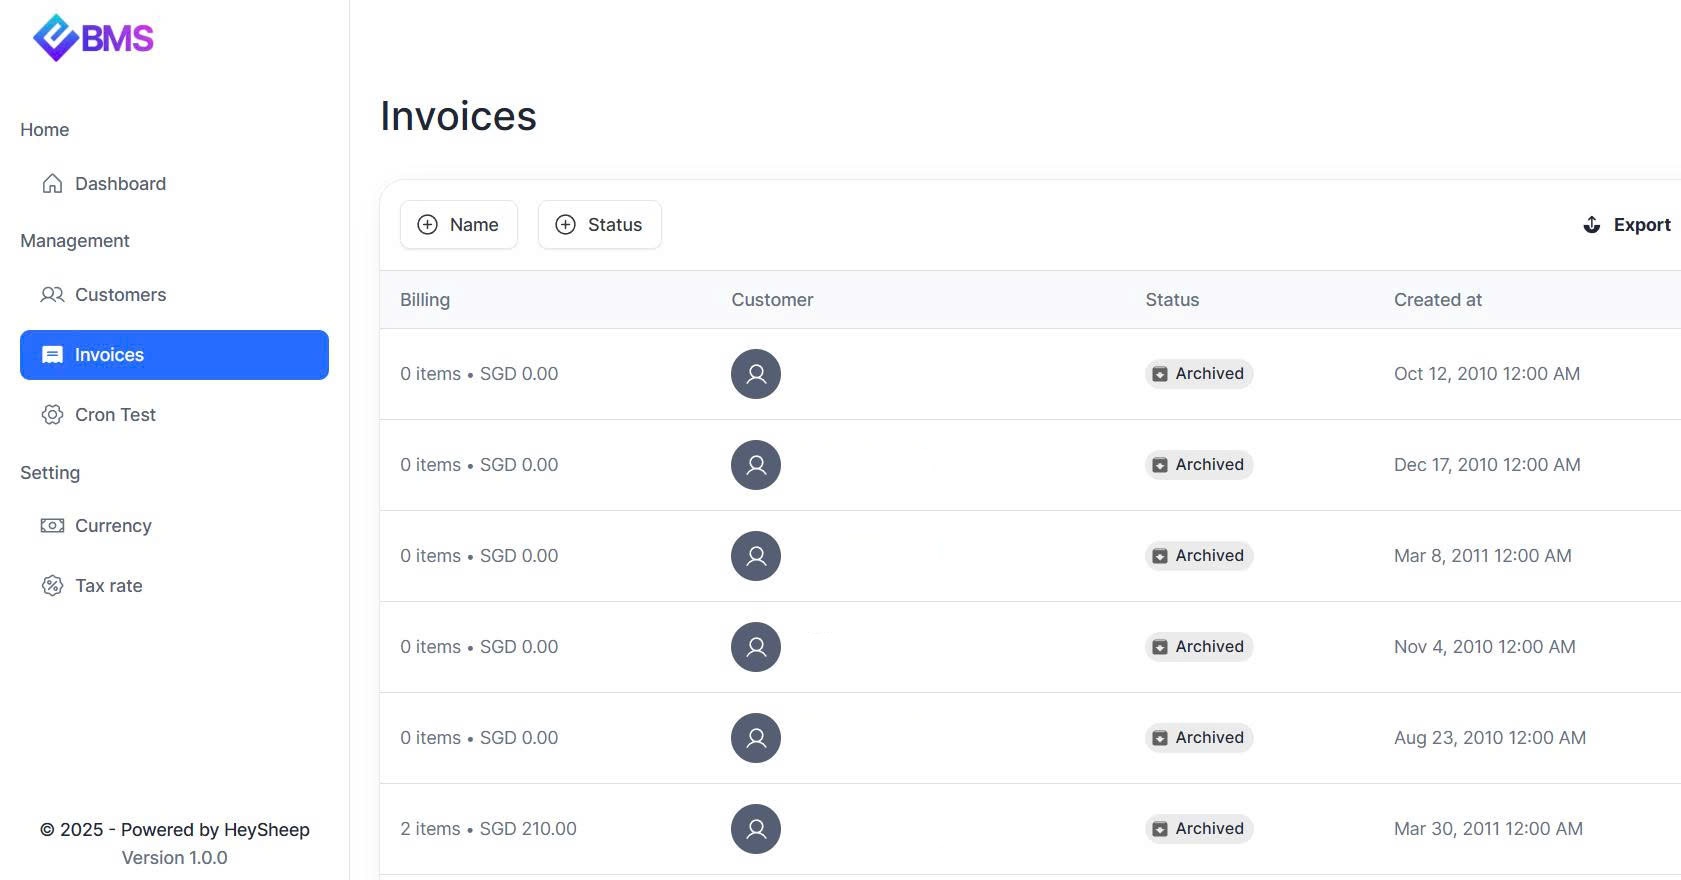Image resolution: width=1681 pixels, height=880 pixels.
Task: Open the 2 items SGD 210.00 invoice
Action: tap(488, 829)
